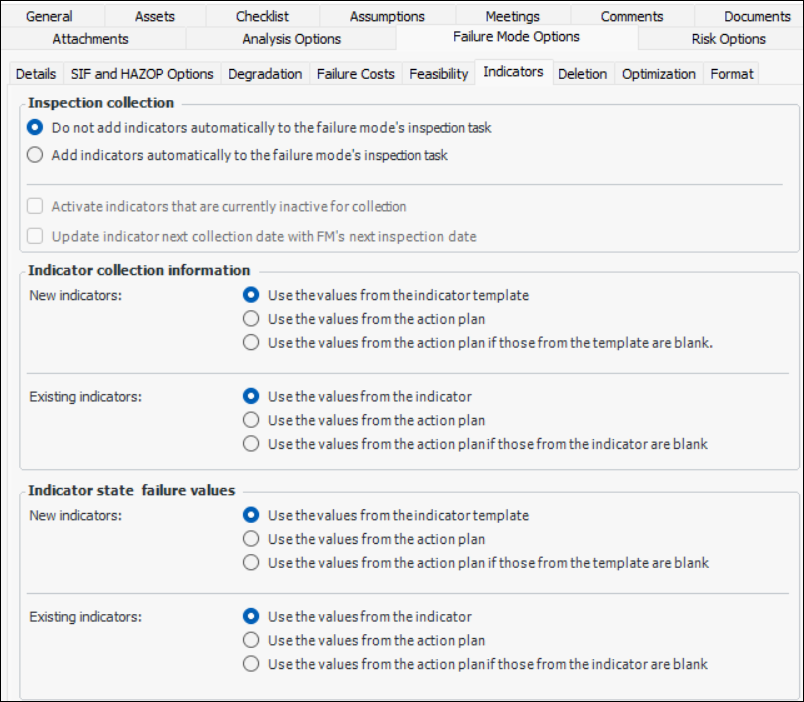
Task: Open the Checklist tab
Action: 262,16
